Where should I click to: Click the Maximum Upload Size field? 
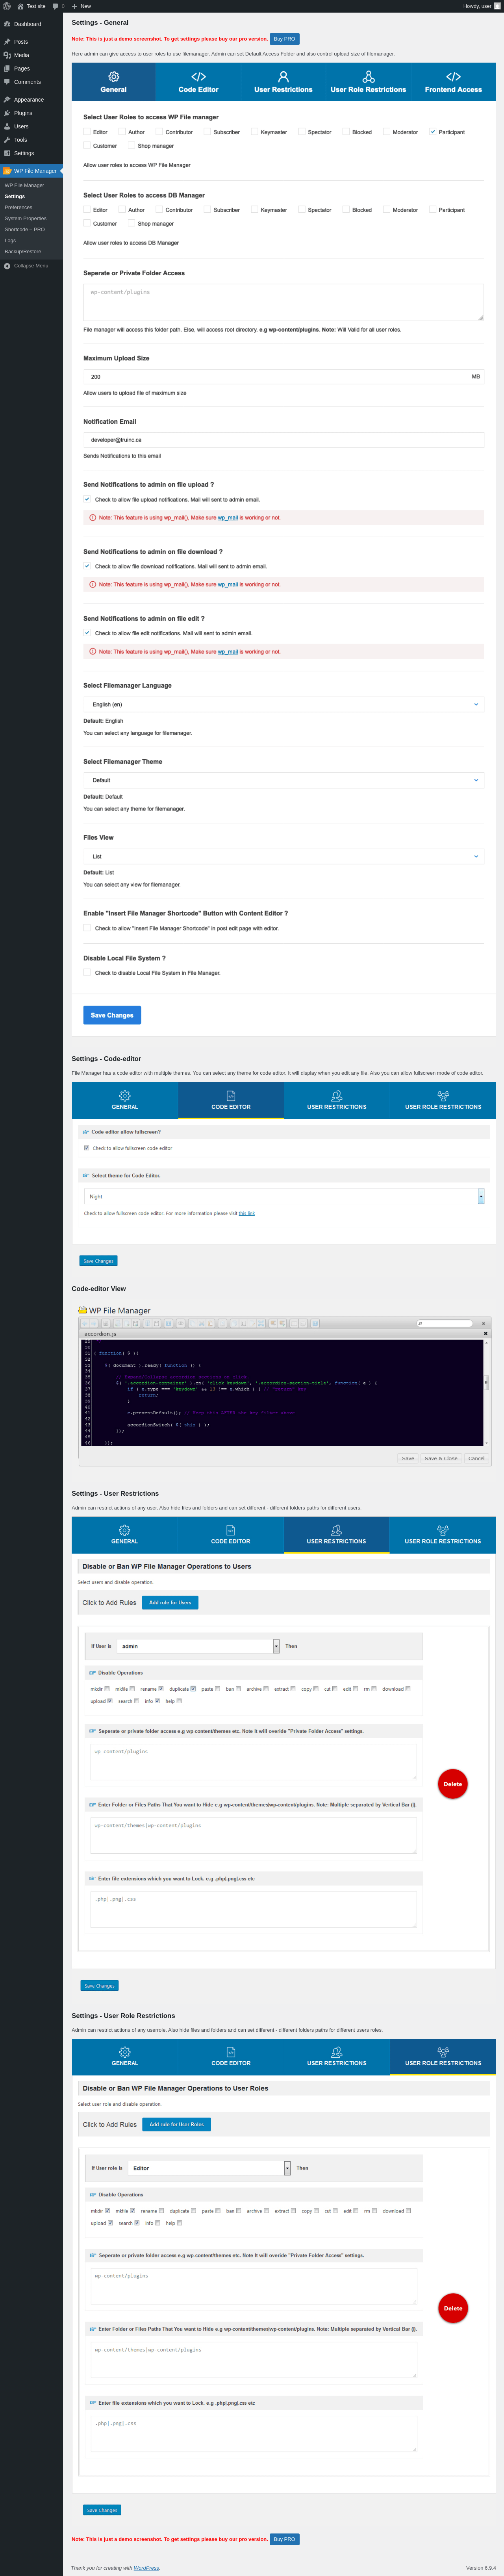pos(283,377)
